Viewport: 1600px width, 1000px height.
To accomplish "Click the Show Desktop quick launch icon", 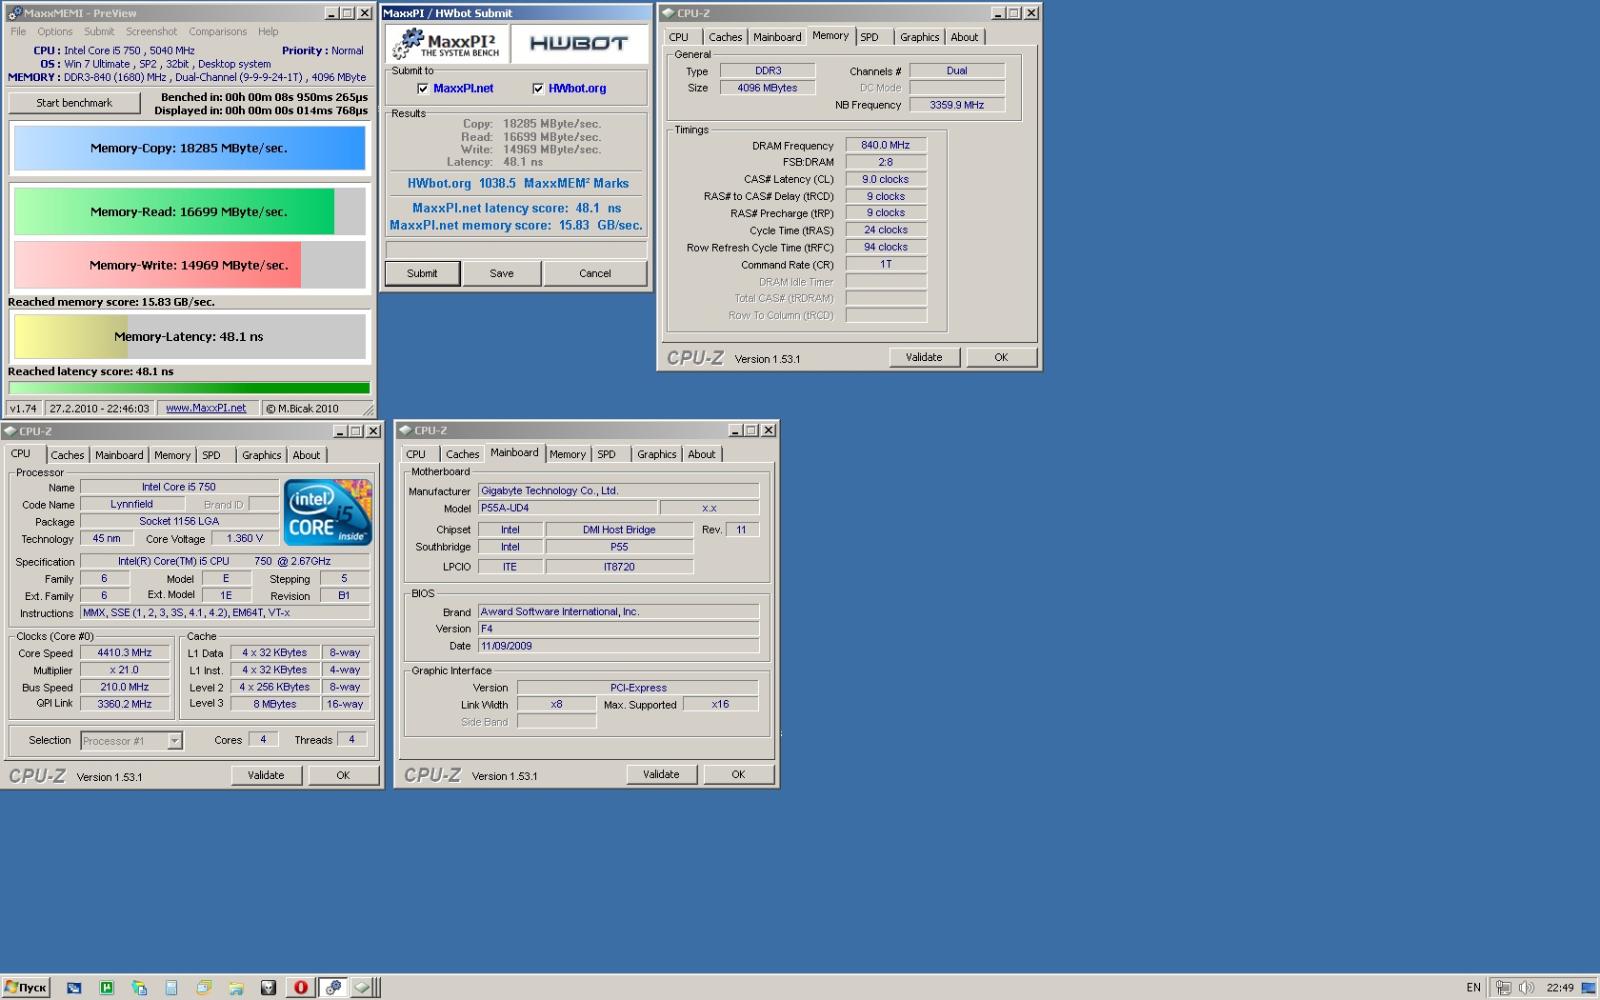I will click(74, 987).
